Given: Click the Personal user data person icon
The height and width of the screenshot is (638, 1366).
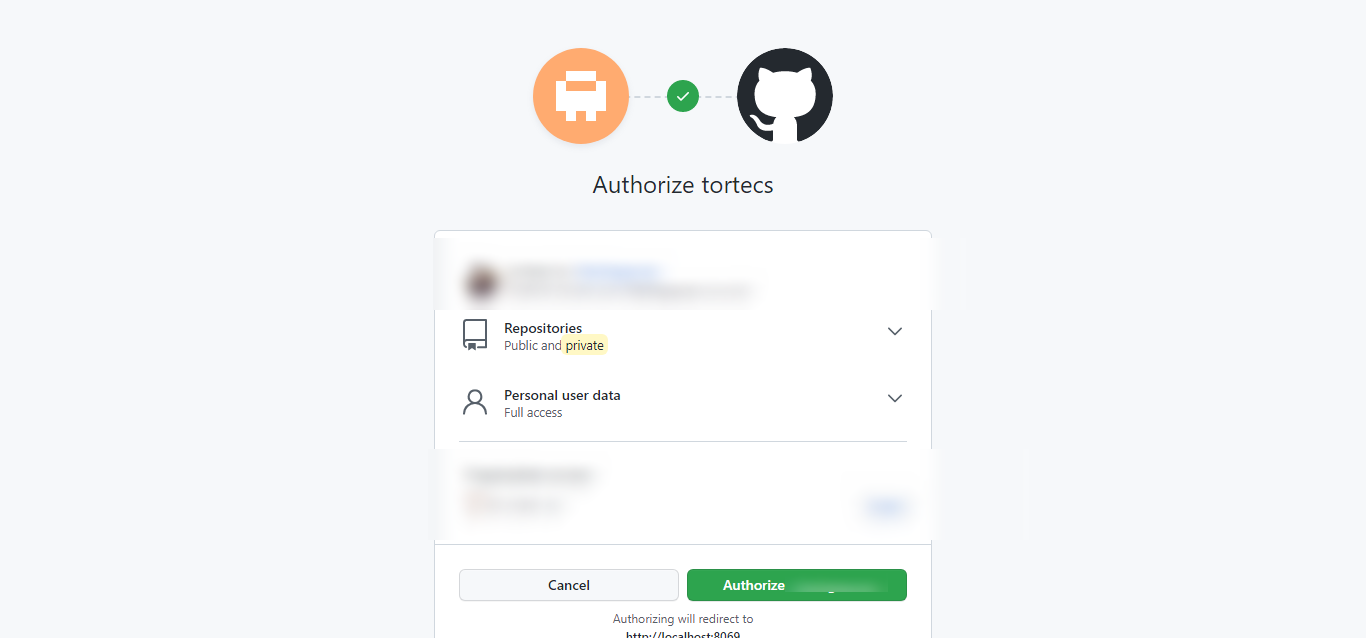Looking at the screenshot, I should point(475,402).
